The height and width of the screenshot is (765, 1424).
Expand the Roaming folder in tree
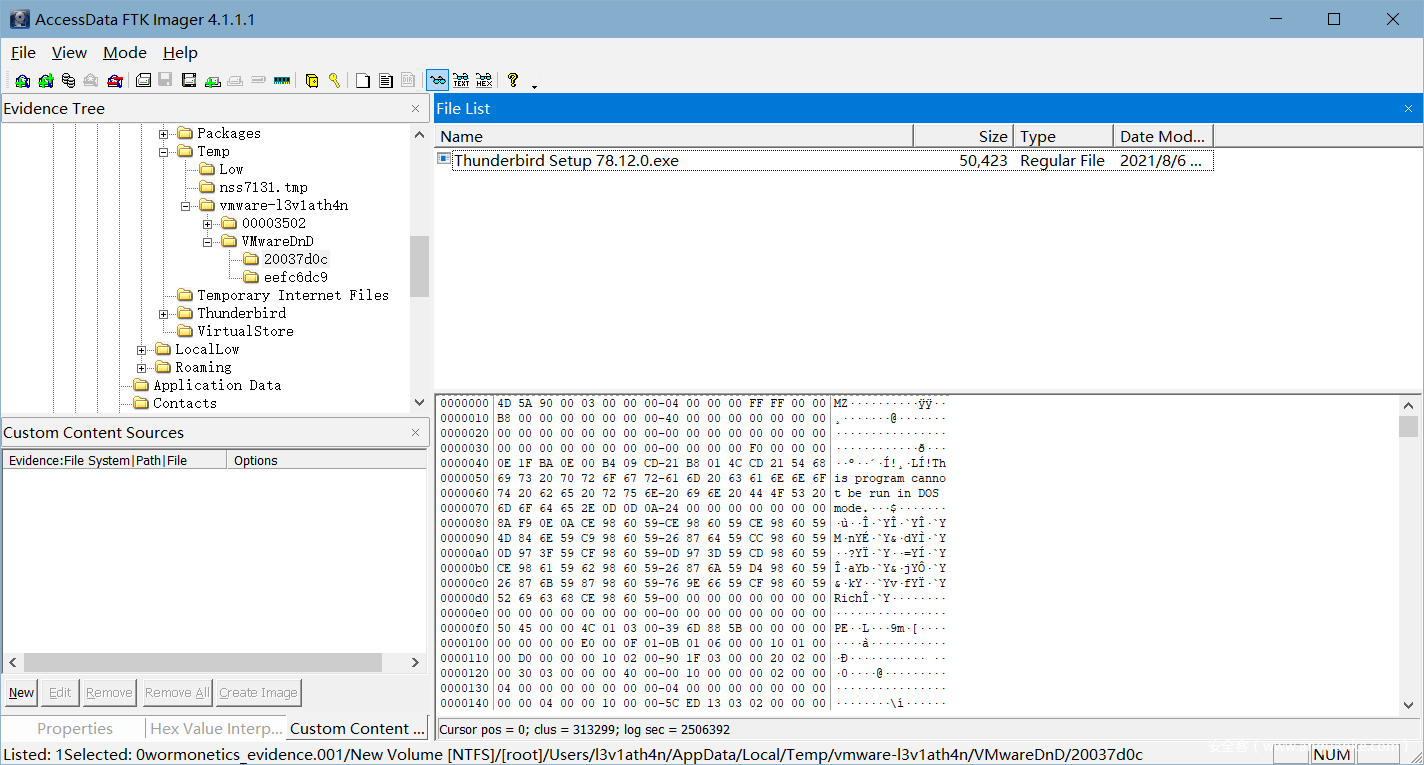tap(142, 368)
